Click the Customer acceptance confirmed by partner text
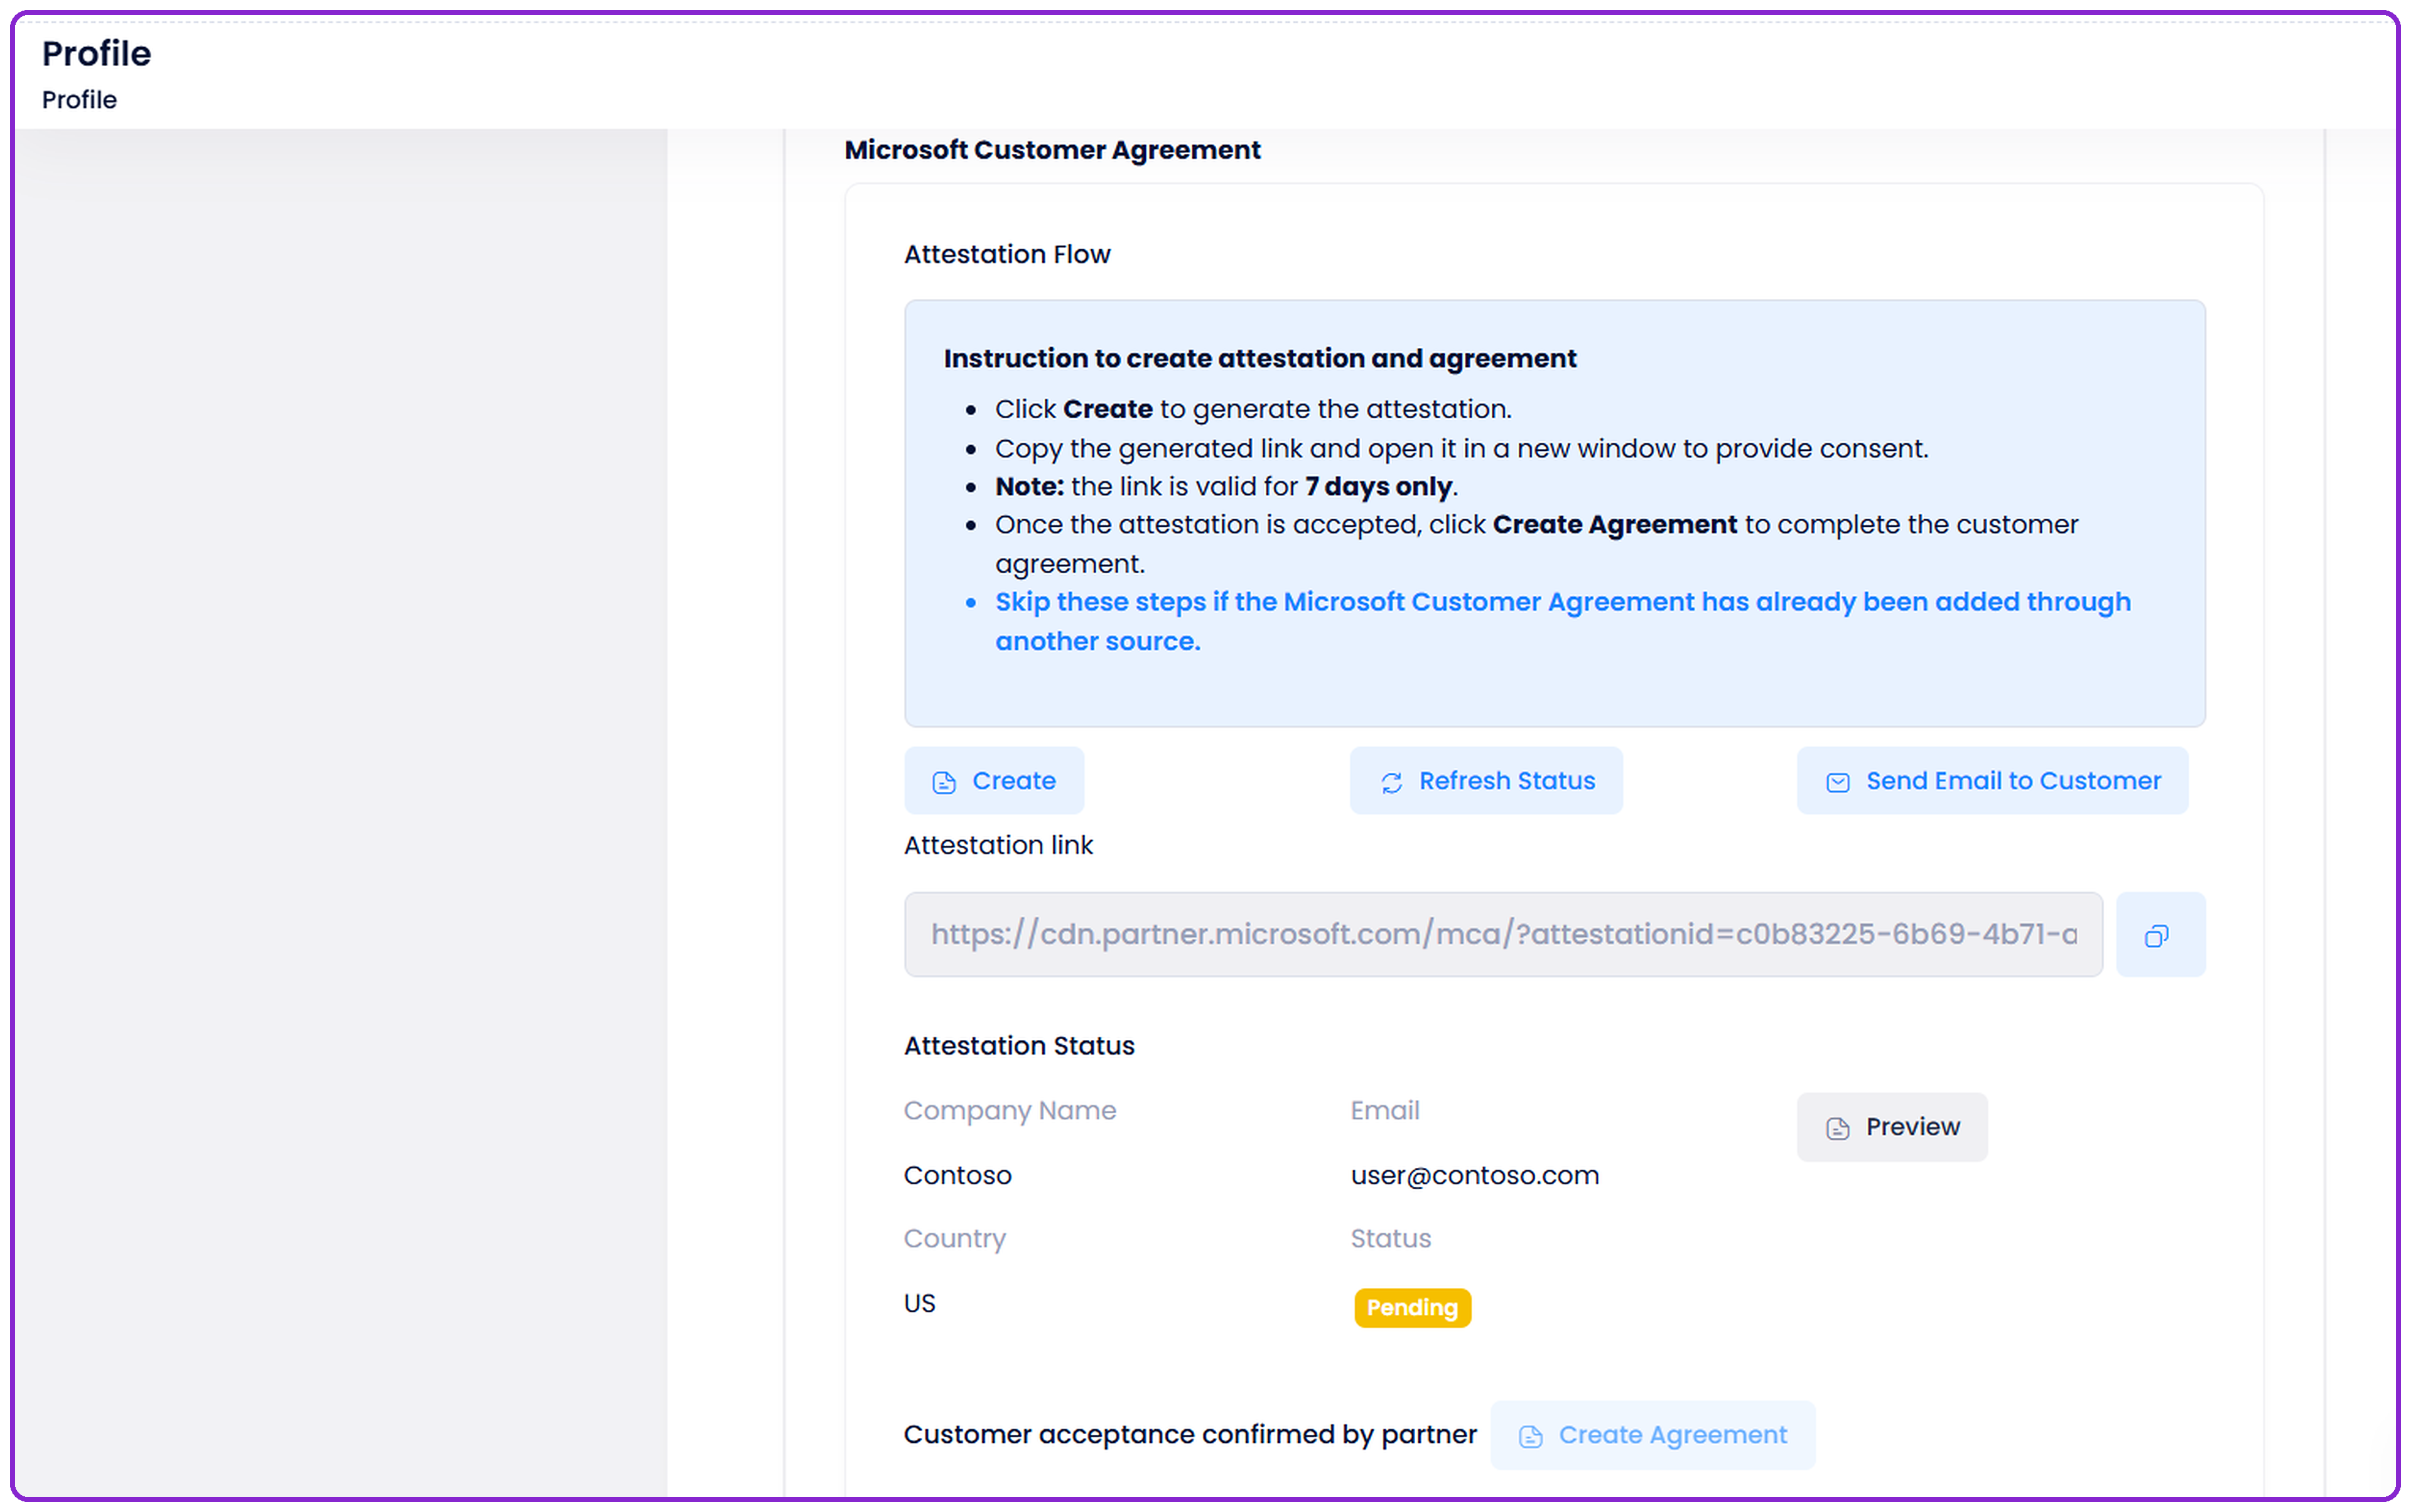2411x1512 pixels. (1190, 1434)
